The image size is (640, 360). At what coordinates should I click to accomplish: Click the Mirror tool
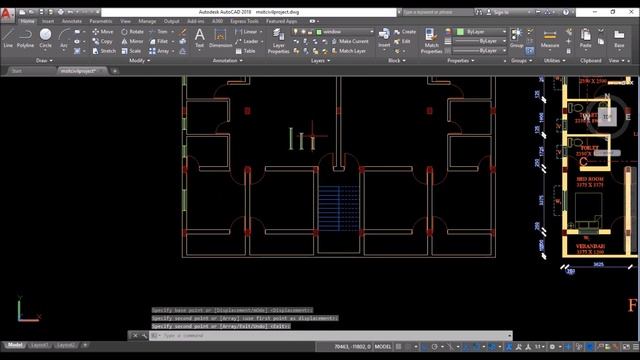coord(132,41)
